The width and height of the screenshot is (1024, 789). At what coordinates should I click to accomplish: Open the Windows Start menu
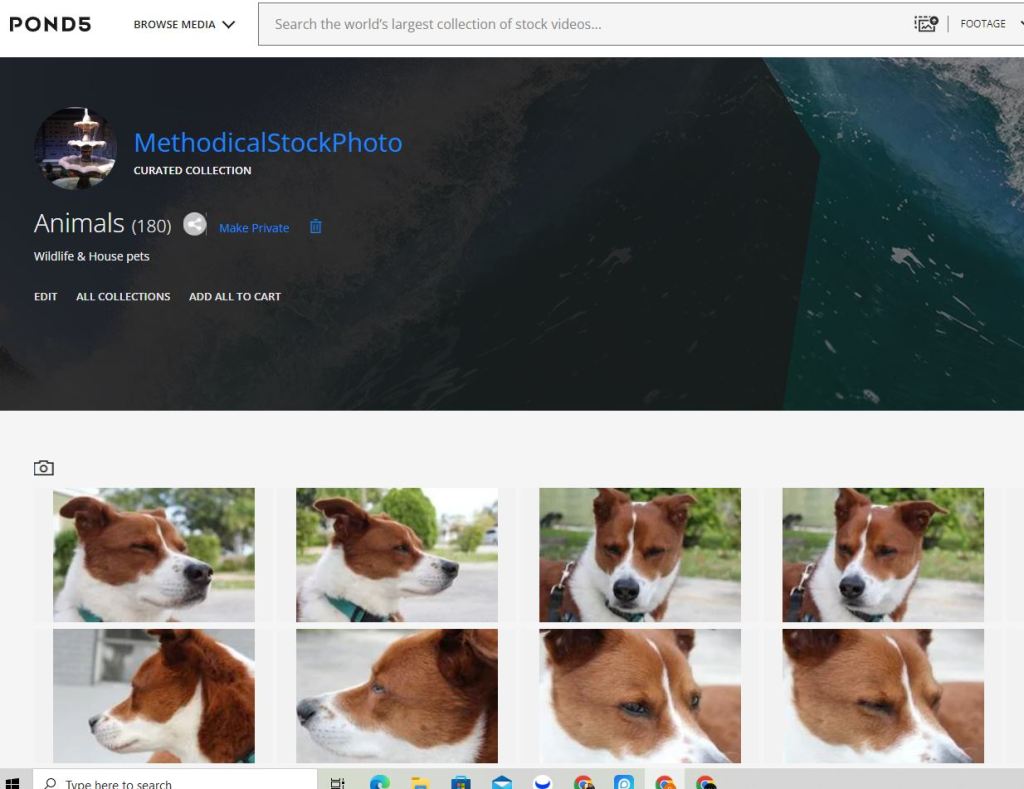pyautogui.click(x=13, y=783)
